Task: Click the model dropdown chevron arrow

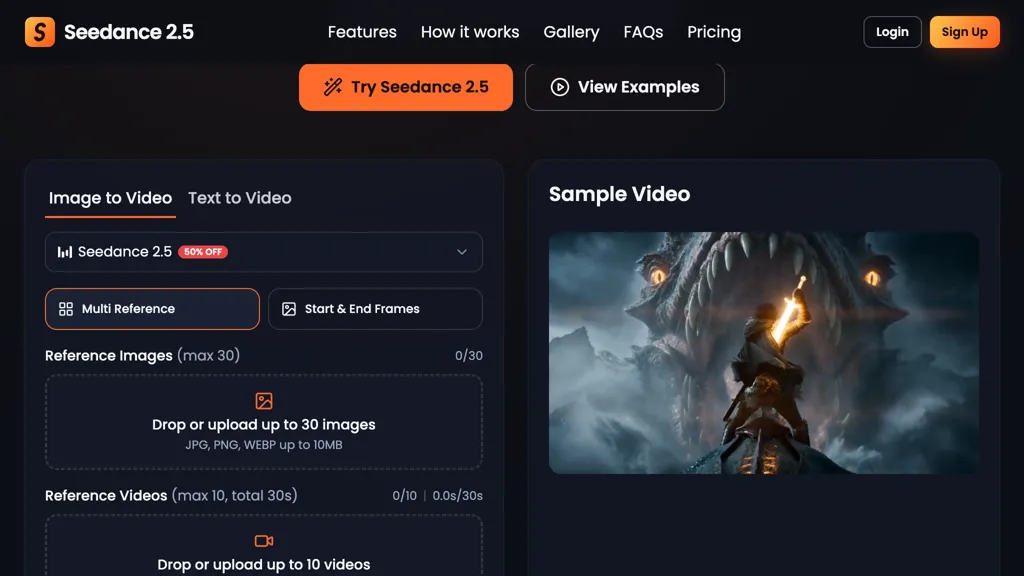Action: (x=462, y=252)
